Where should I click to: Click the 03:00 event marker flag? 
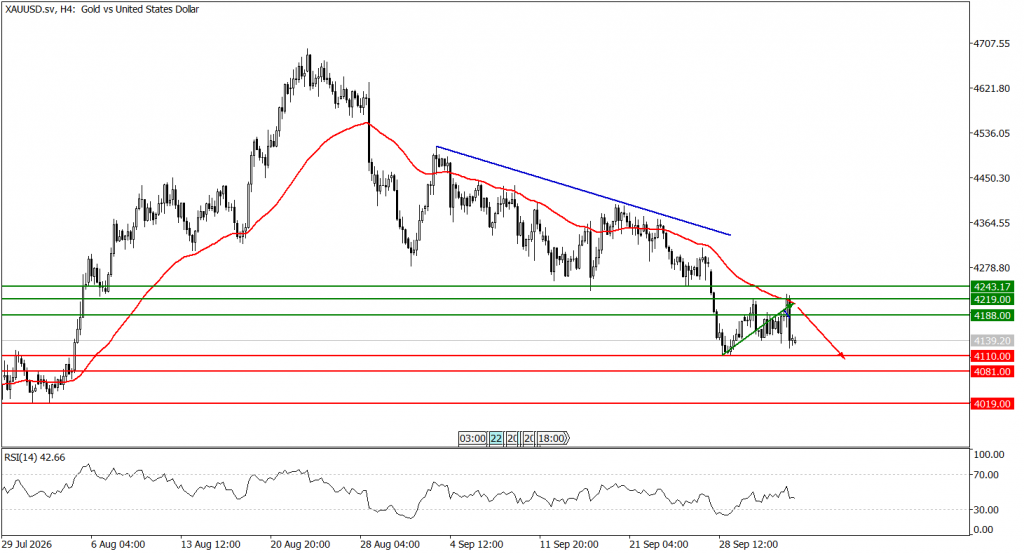(x=472, y=438)
